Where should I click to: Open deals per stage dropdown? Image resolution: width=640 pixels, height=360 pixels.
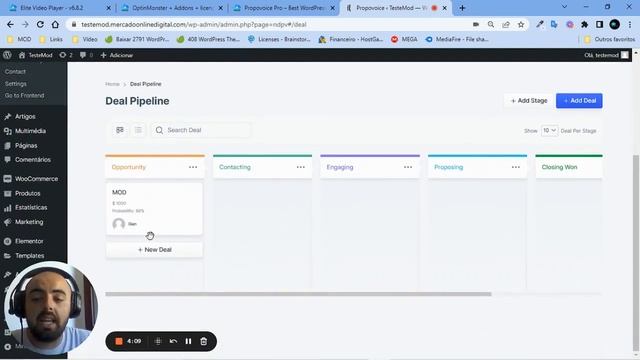[x=549, y=130]
